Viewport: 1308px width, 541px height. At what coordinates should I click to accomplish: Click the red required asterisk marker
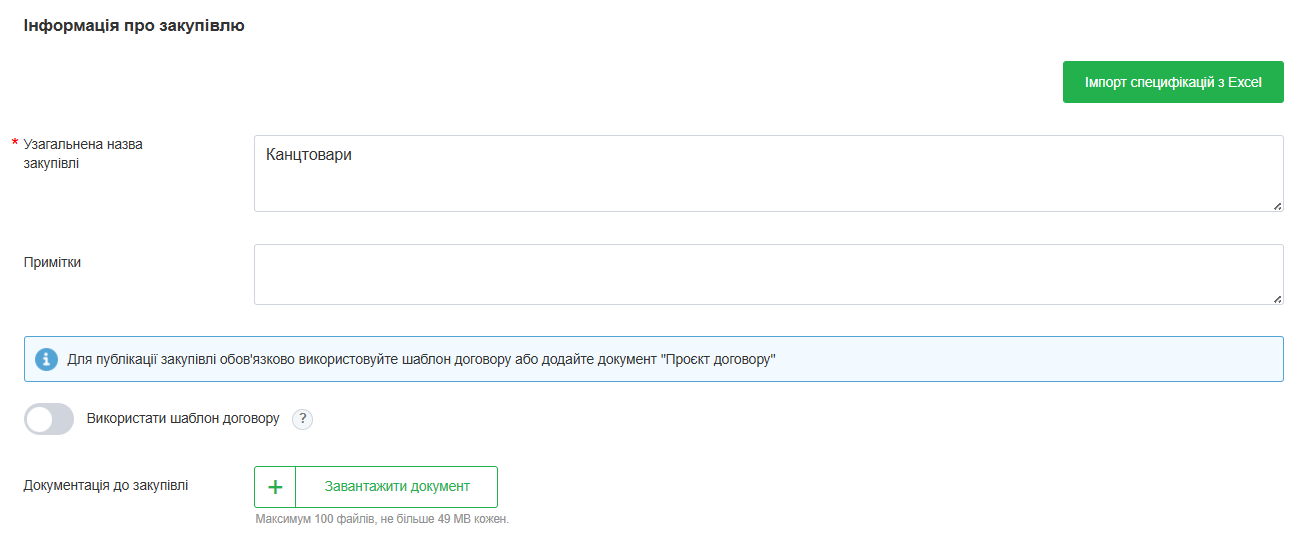[x=15, y=144]
